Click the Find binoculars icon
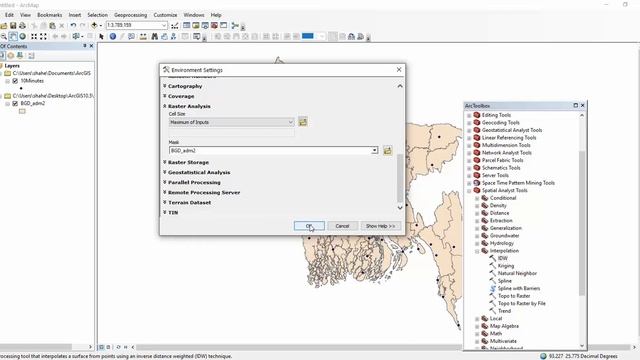The width and height of the screenshot is (640, 360). 155,37
